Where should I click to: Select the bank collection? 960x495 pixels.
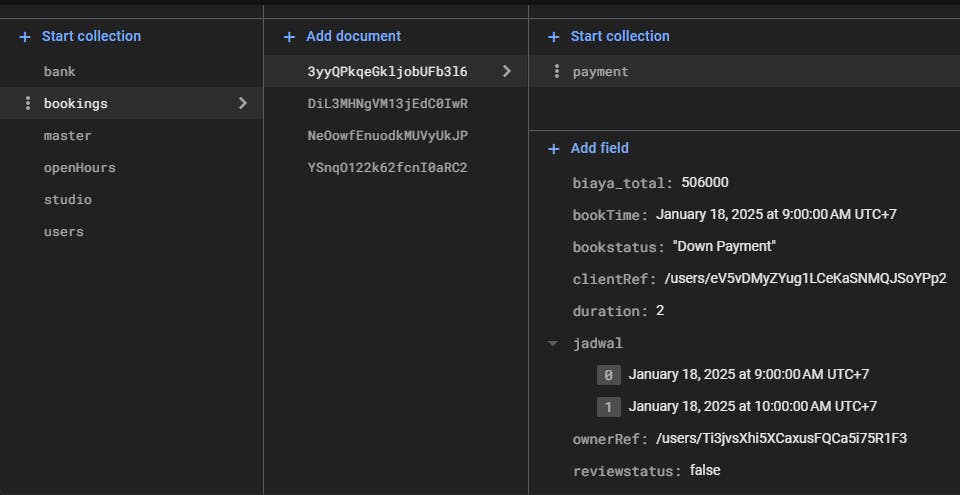tap(60, 72)
